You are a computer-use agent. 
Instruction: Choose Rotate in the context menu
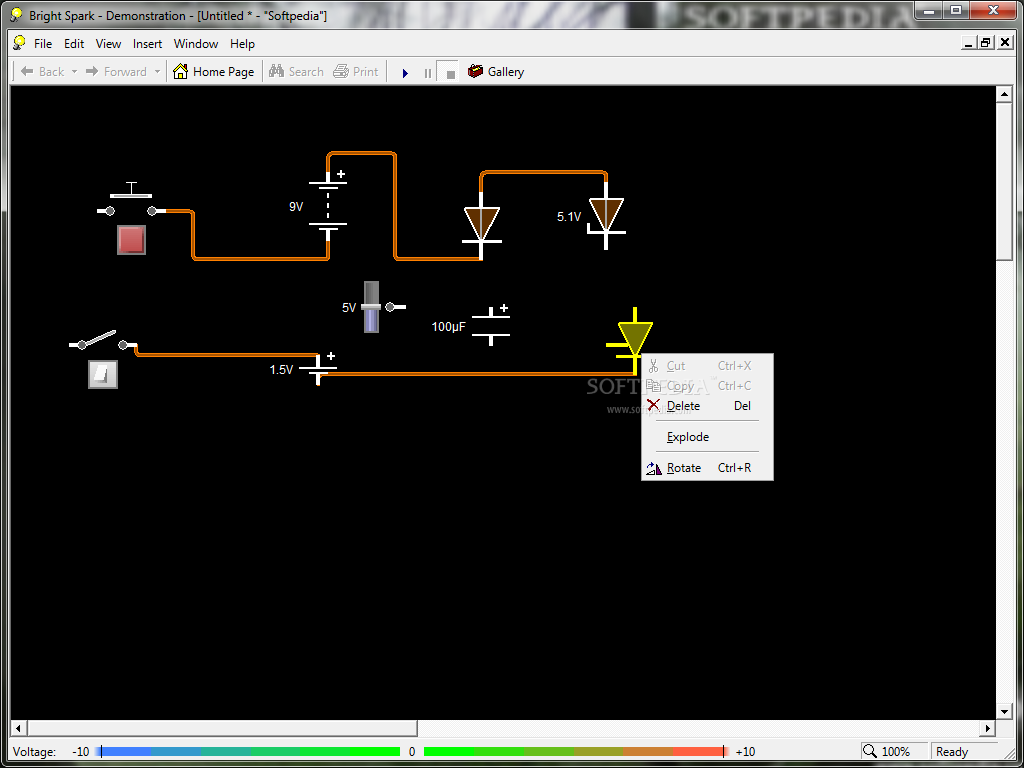tap(707, 468)
